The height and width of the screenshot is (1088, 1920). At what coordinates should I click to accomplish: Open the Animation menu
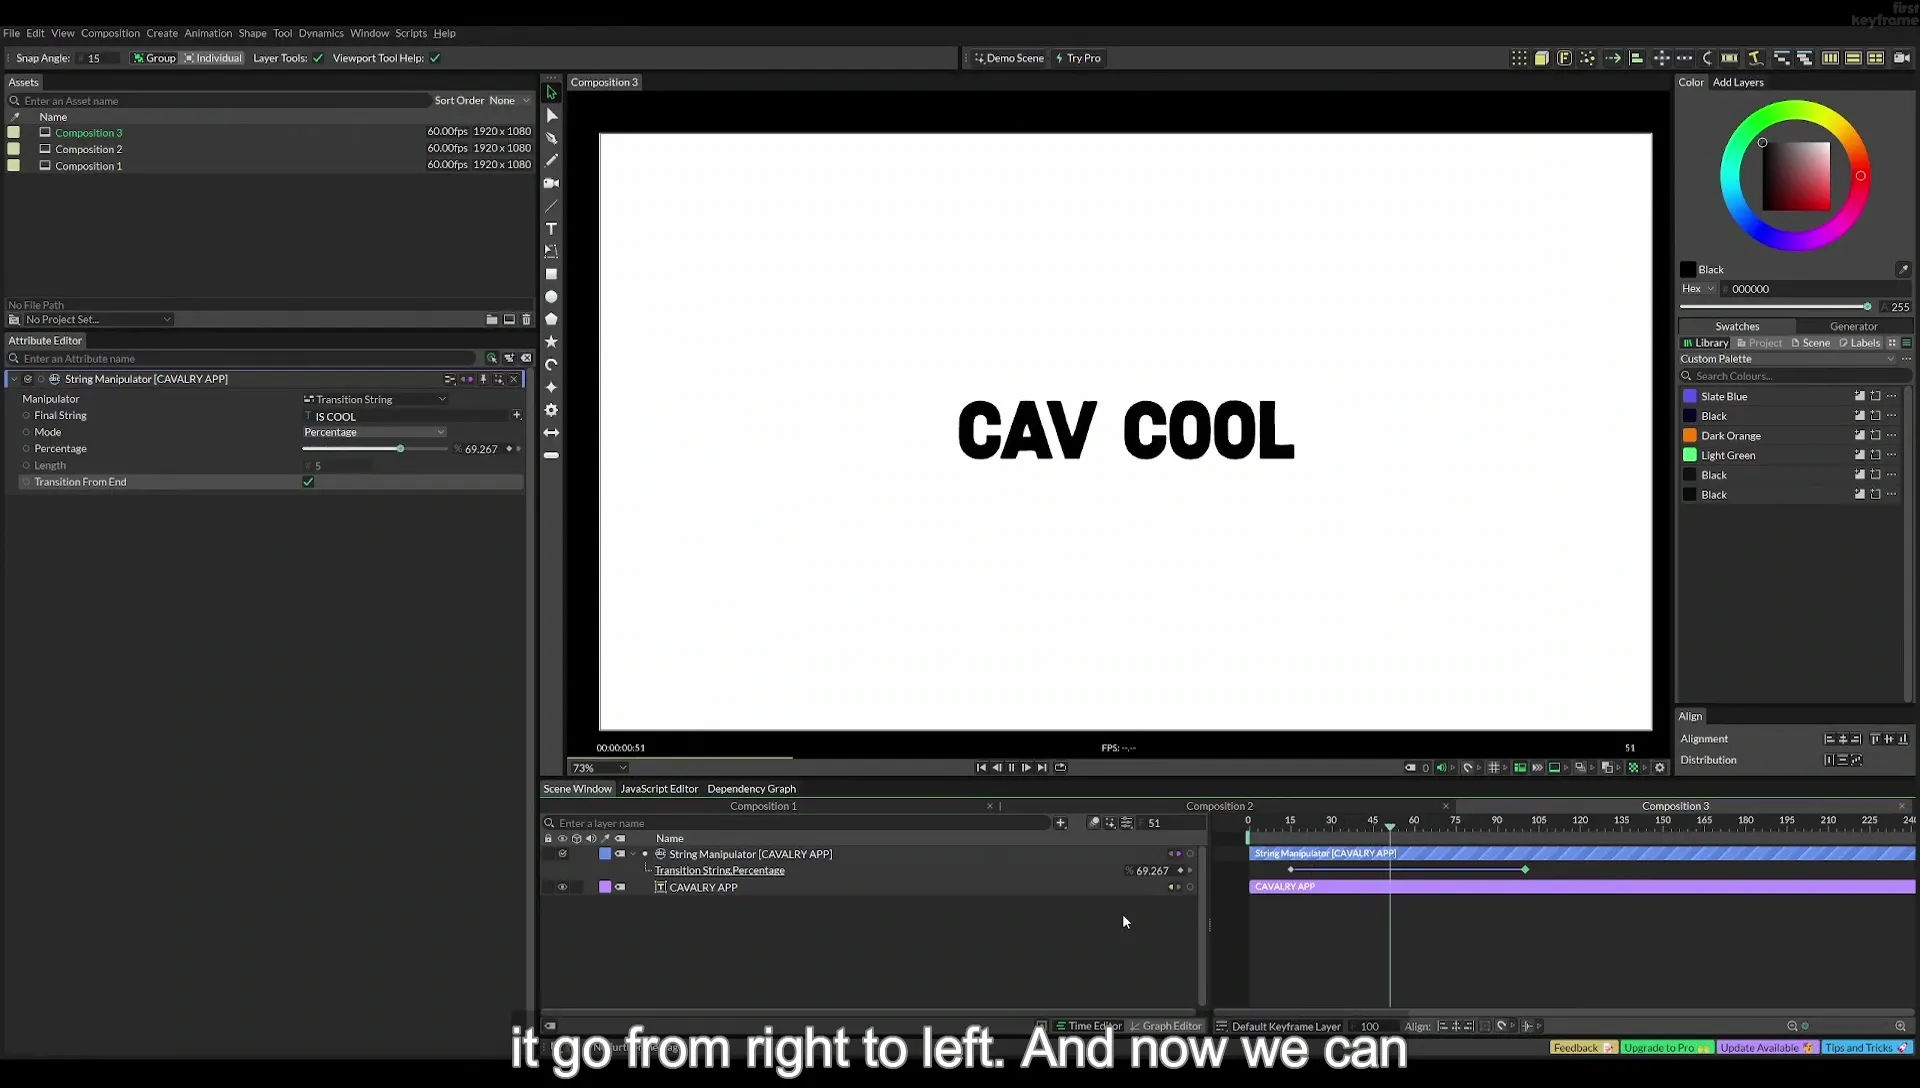tap(208, 33)
